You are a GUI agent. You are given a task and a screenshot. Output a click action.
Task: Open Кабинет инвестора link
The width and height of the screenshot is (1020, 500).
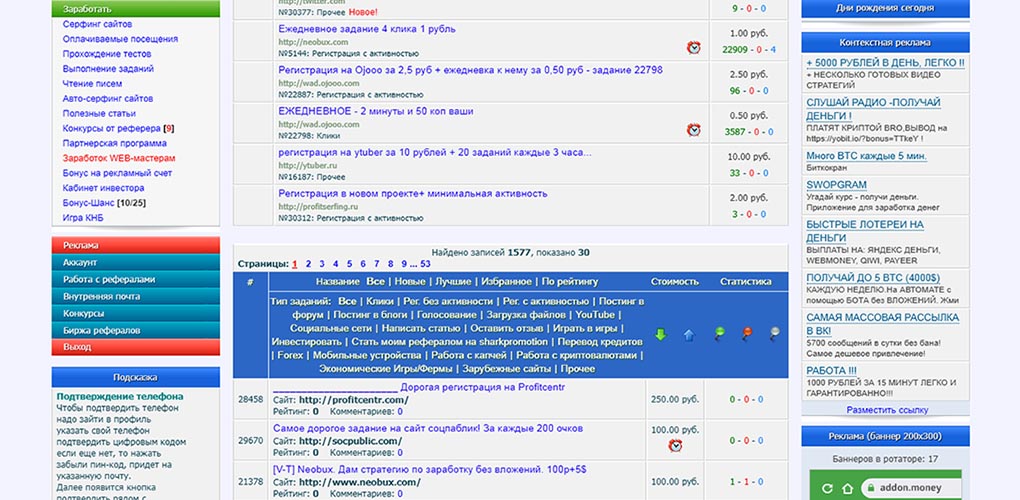click(103, 188)
